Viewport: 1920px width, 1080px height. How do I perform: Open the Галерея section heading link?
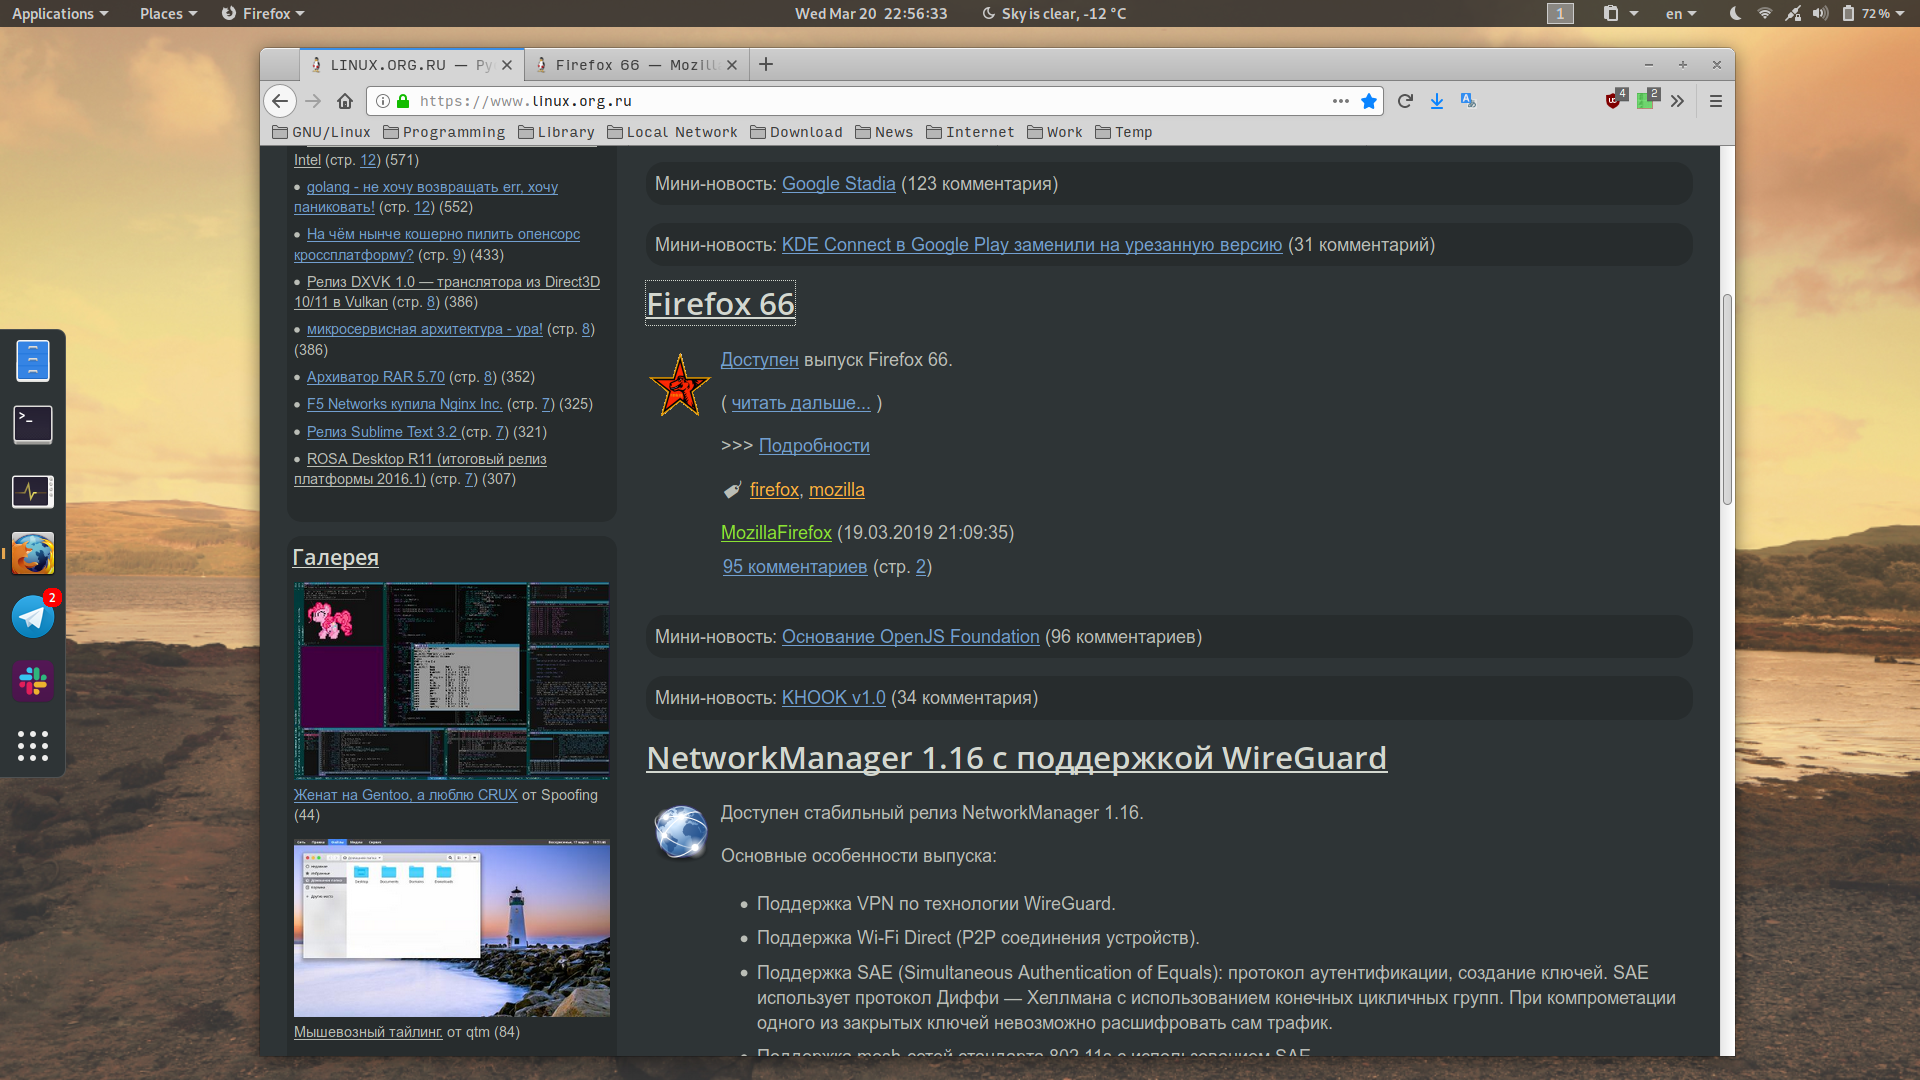click(x=335, y=557)
